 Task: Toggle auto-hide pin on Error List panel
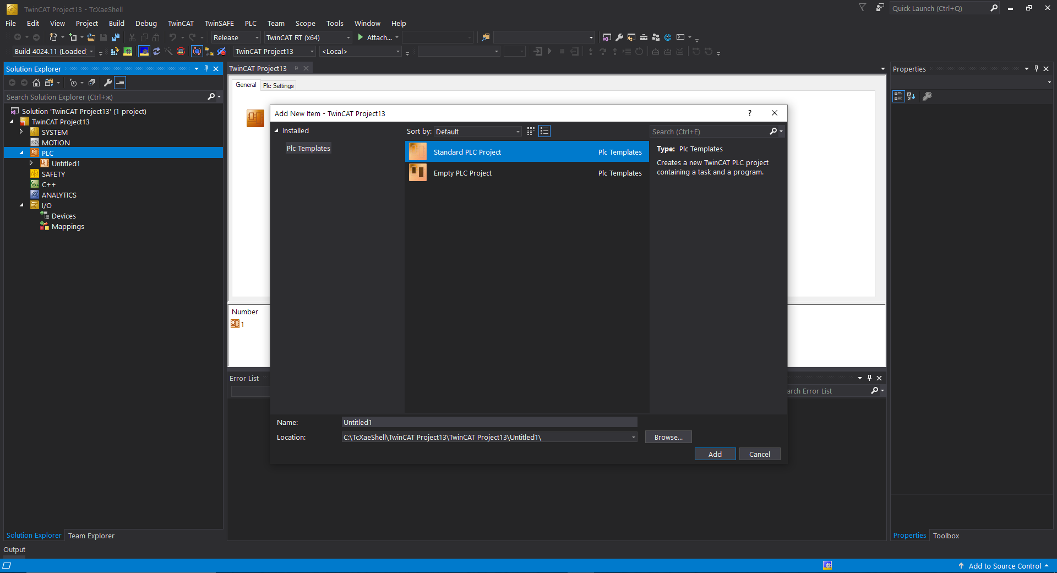870,378
